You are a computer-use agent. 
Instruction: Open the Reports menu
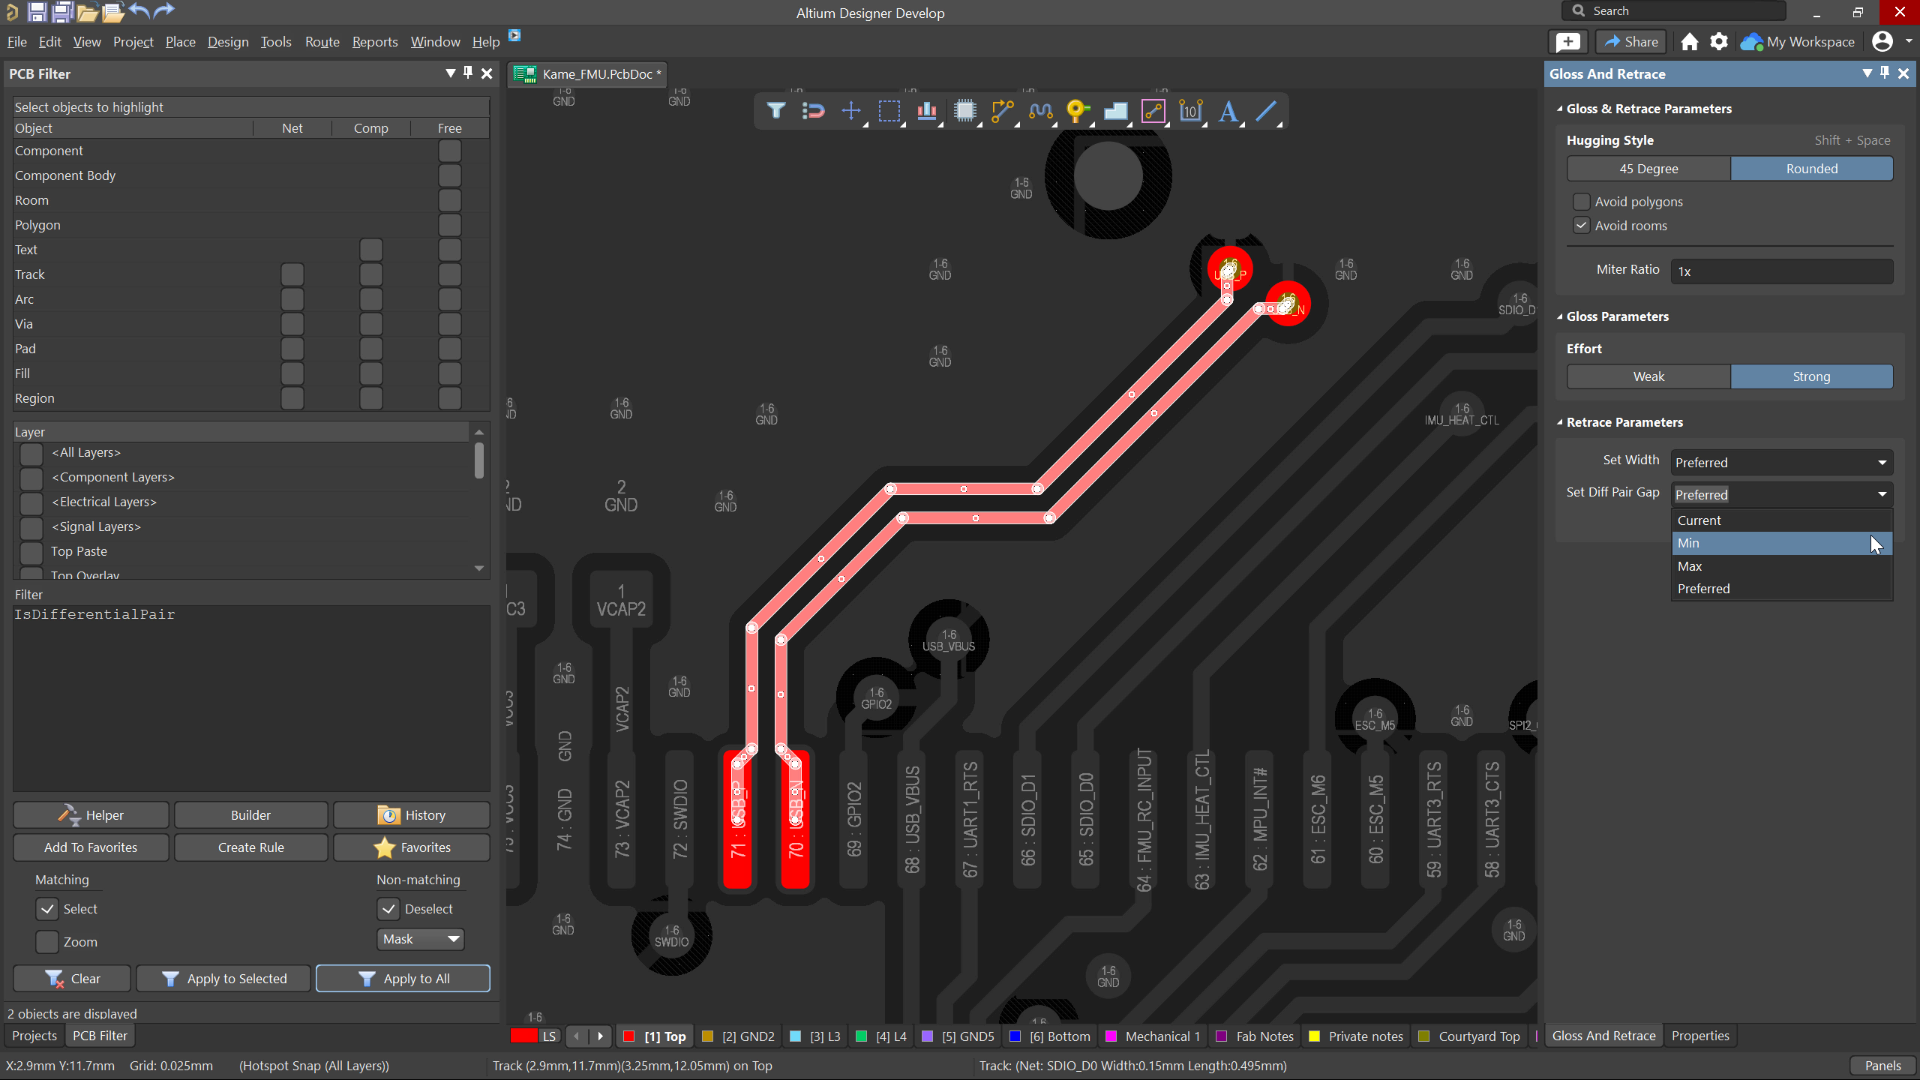point(375,42)
